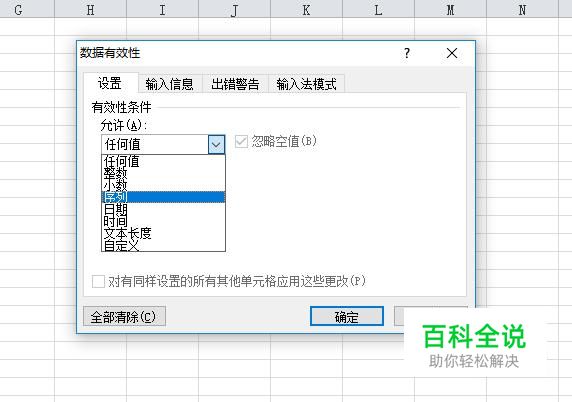Toggle 对有同样设置的所有其他单元格应用这些更改 checkbox
The height and width of the screenshot is (402, 572).
(98, 281)
